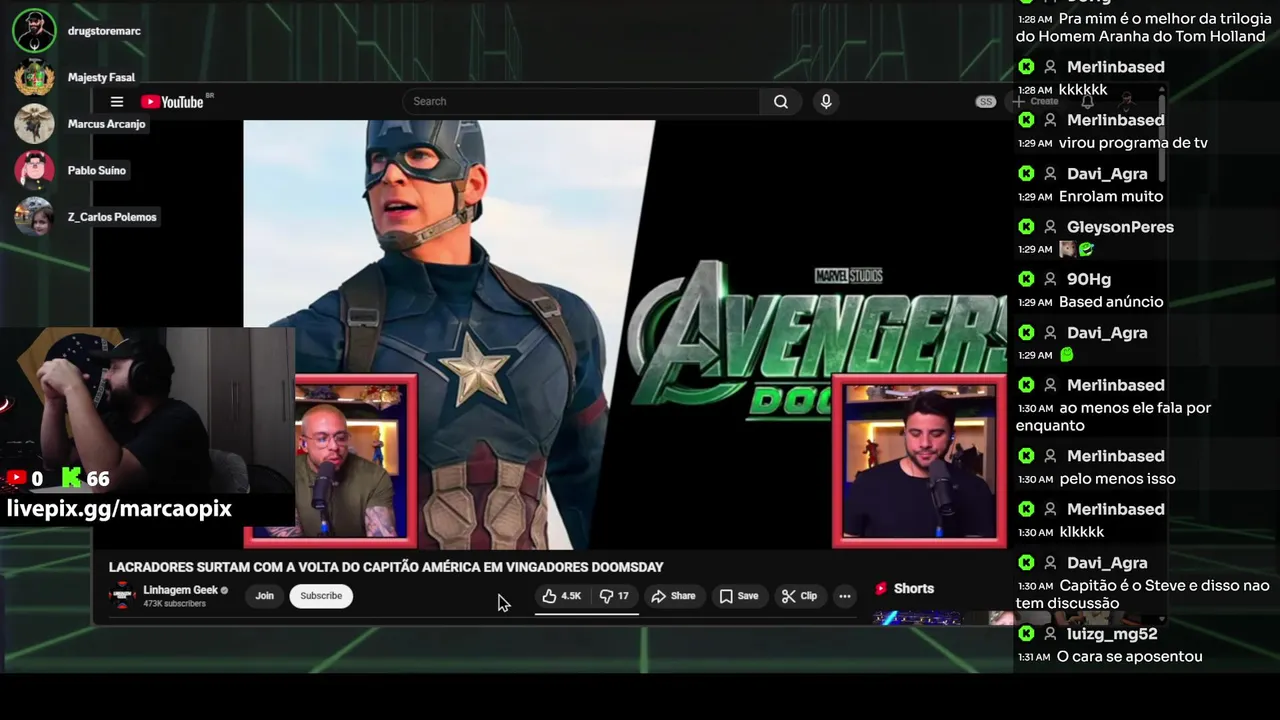Click the green emote in Davi_Agra's 1:29 message
The height and width of the screenshot is (720, 1280).
(x=1067, y=355)
